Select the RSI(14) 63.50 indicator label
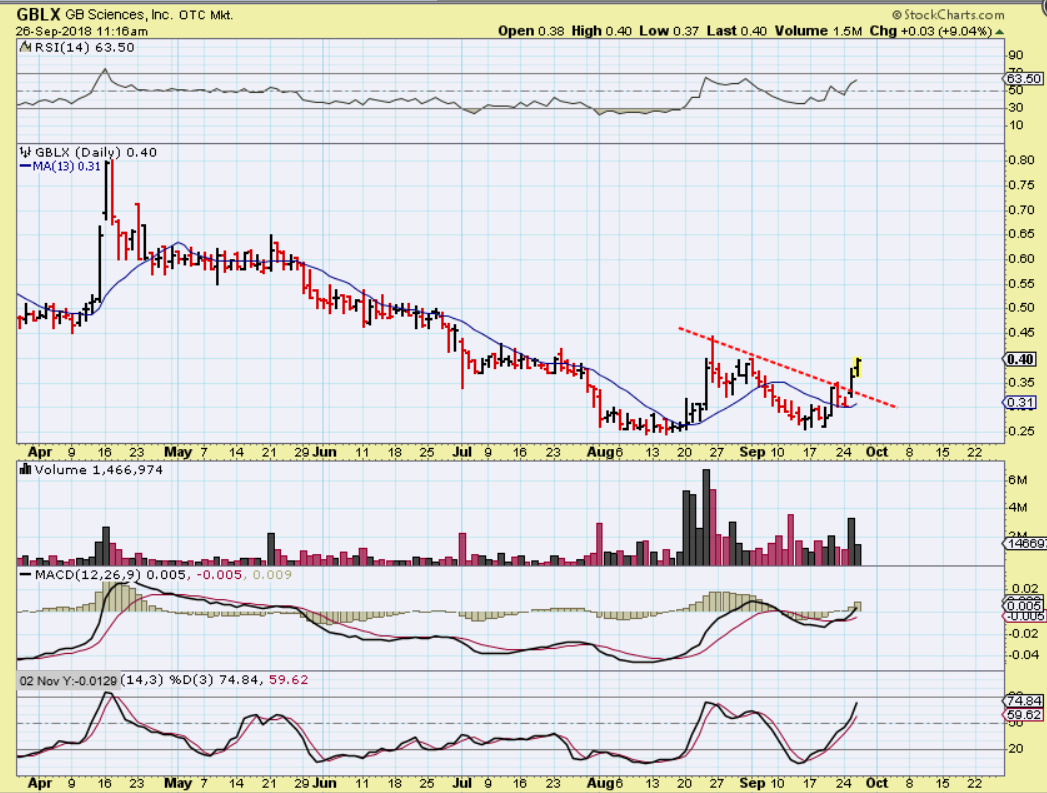This screenshot has height=793, width=1047. point(70,47)
